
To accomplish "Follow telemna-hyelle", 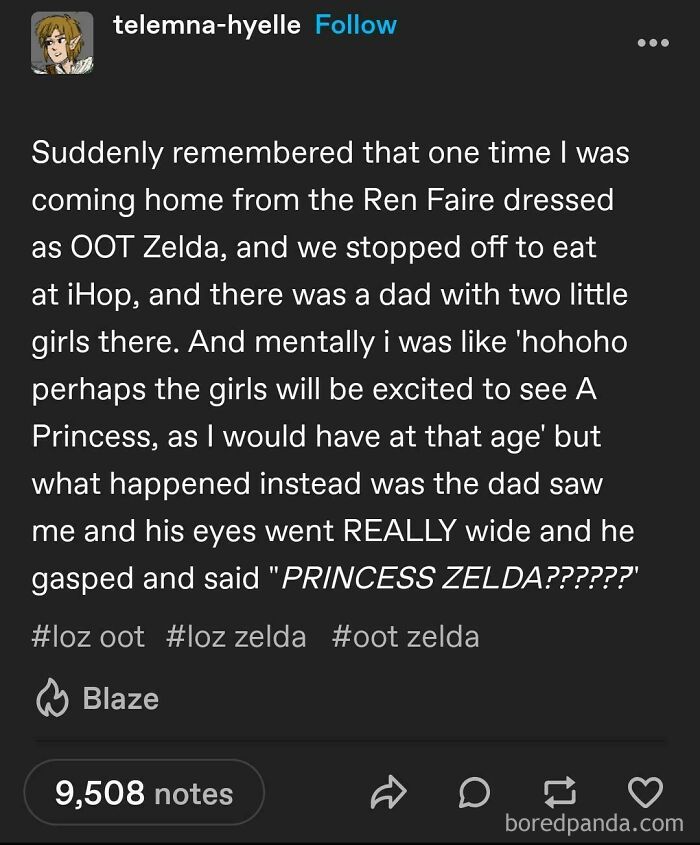I will pos(355,26).
